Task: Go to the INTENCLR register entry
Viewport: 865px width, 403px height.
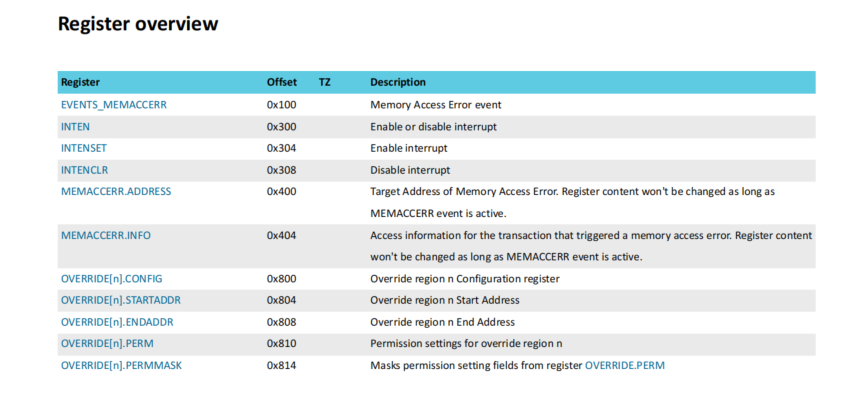Action: coord(84,170)
